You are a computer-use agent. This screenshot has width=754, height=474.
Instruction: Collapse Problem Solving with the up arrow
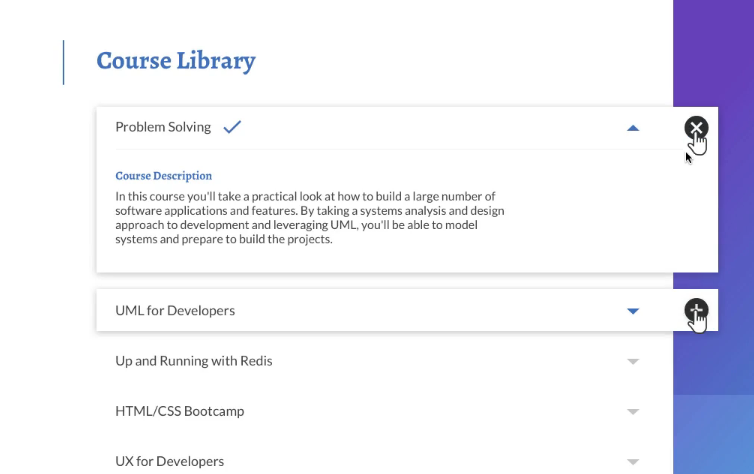[632, 128]
